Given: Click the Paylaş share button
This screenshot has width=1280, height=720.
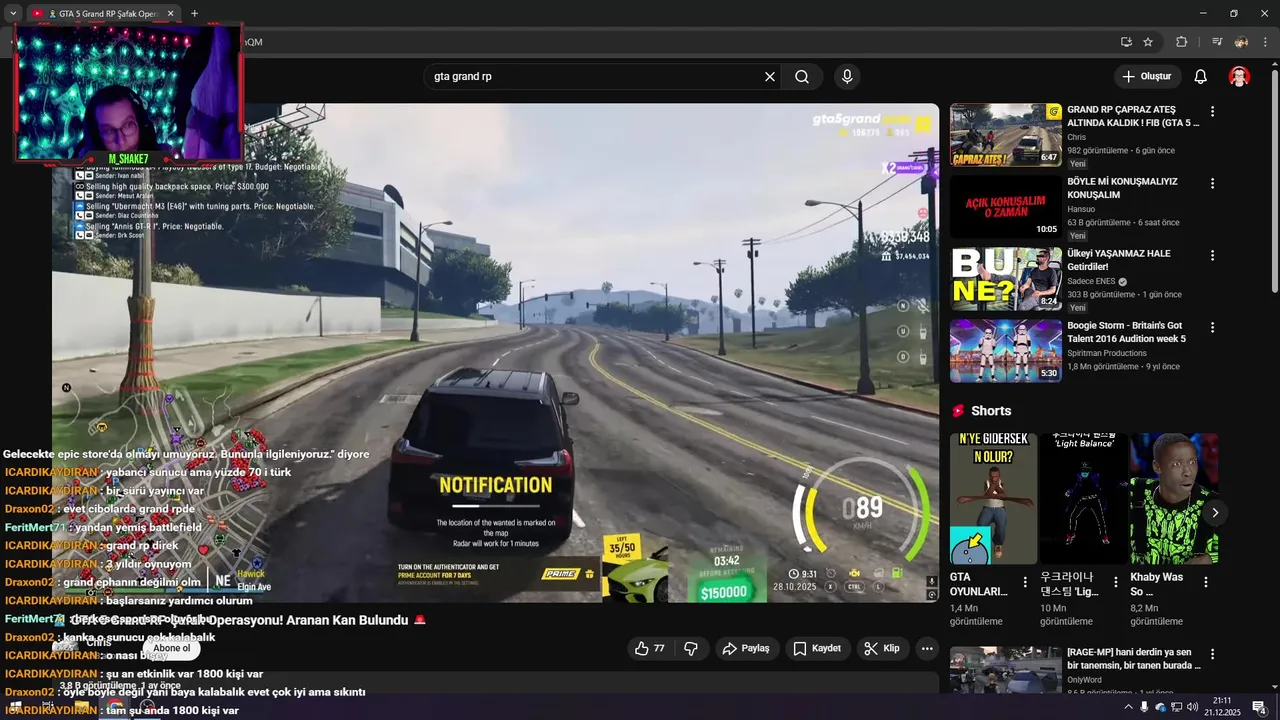Looking at the screenshot, I should coord(746,648).
